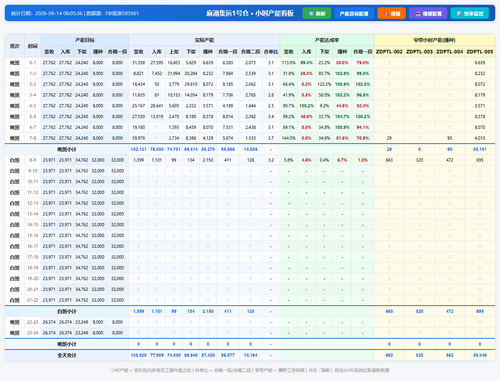Click ZDPTL-002 value 29 in 7-8 row
The image size is (500, 381).
pyautogui.click(x=389, y=138)
